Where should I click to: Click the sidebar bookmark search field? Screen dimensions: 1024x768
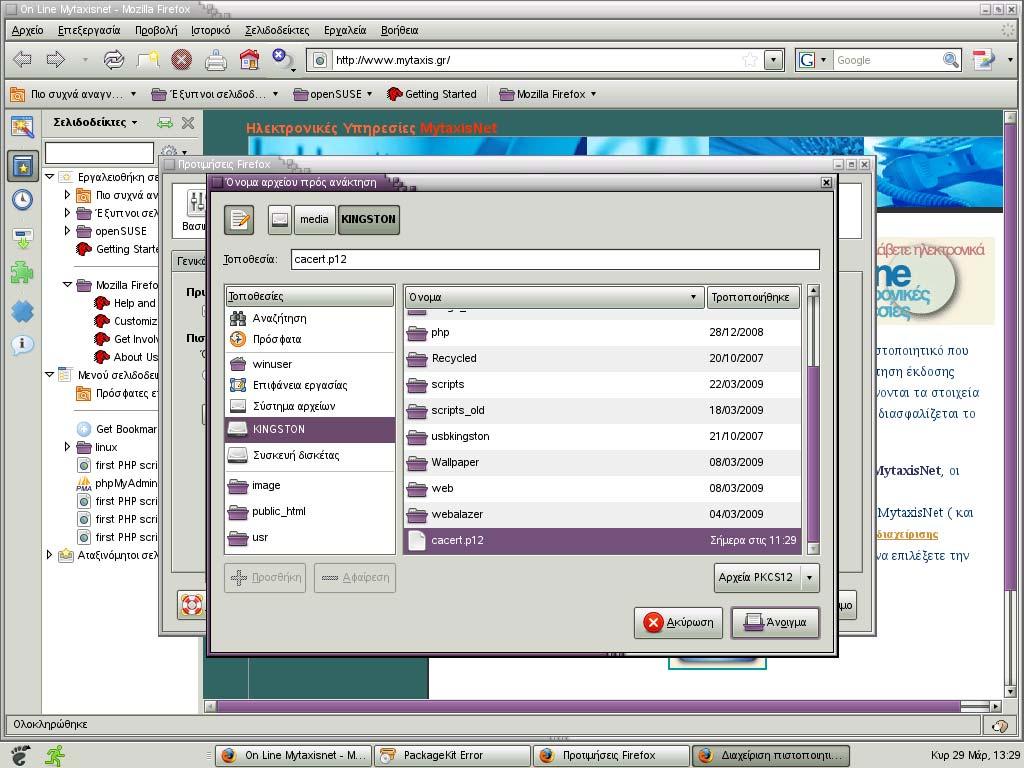(99, 153)
